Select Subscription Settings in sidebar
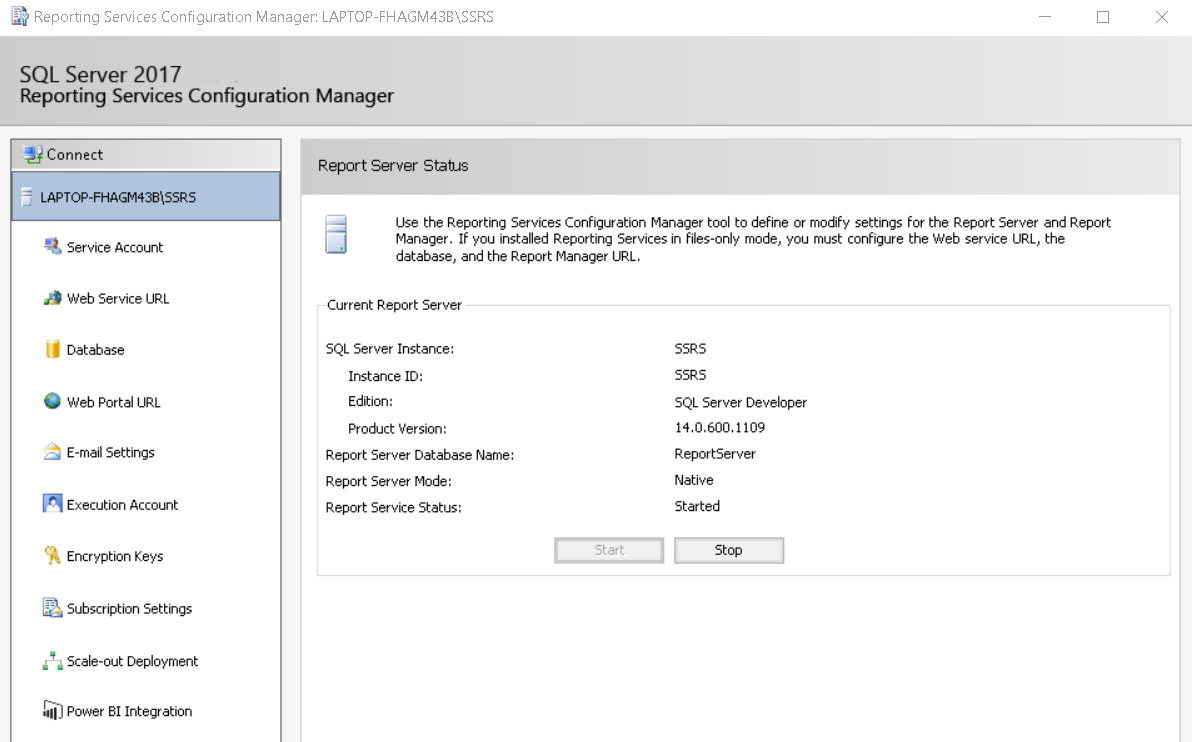Image resolution: width=1192 pixels, height=742 pixels. [x=129, y=609]
